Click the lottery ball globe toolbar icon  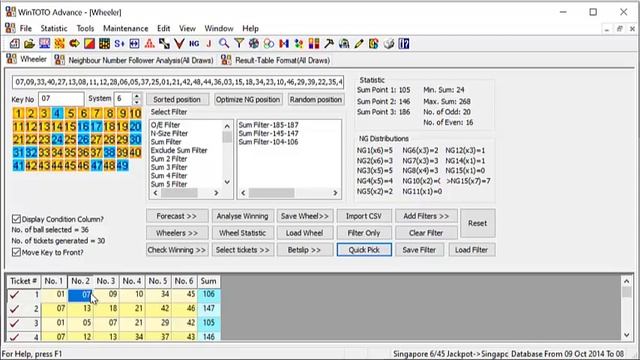tap(254, 44)
